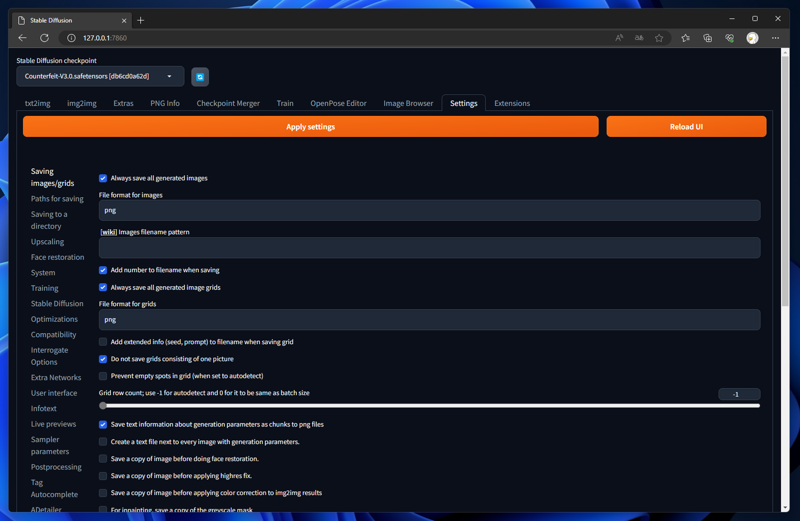This screenshot has width=800, height=521.
Task: Close the Stable Diffusion browser tab
Action: coord(124,20)
